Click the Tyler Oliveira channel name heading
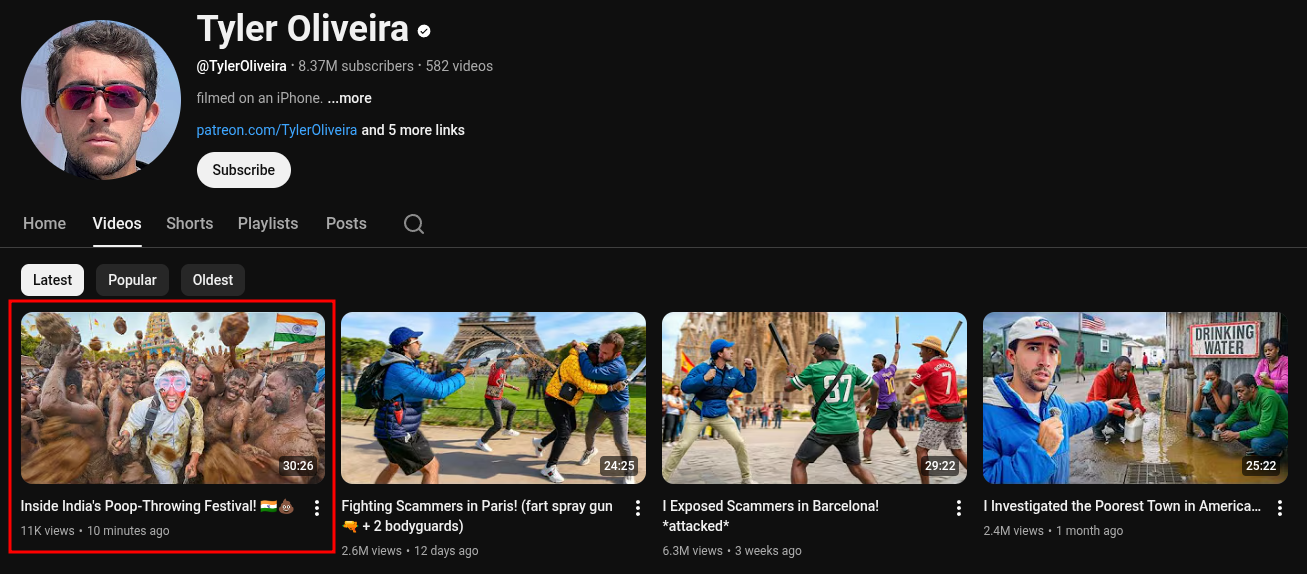1307x574 pixels. click(x=303, y=29)
